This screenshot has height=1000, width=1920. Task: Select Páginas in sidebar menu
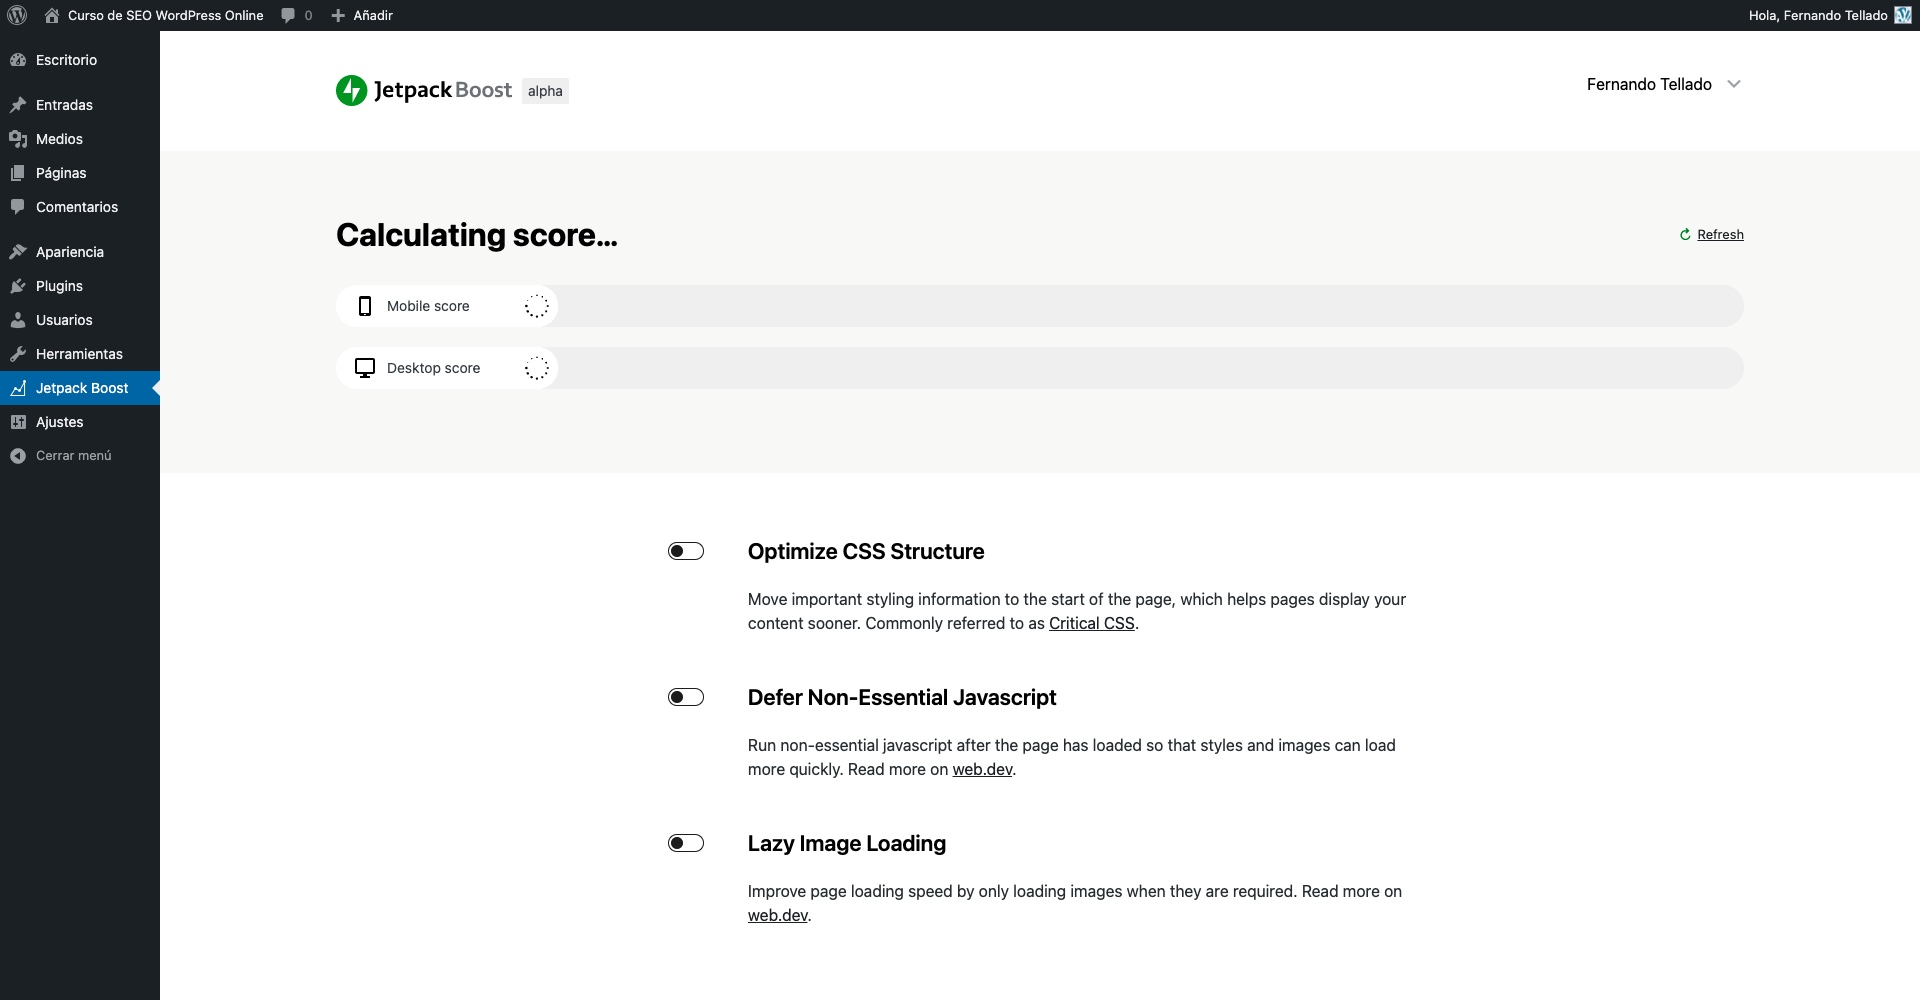[80, 173]
